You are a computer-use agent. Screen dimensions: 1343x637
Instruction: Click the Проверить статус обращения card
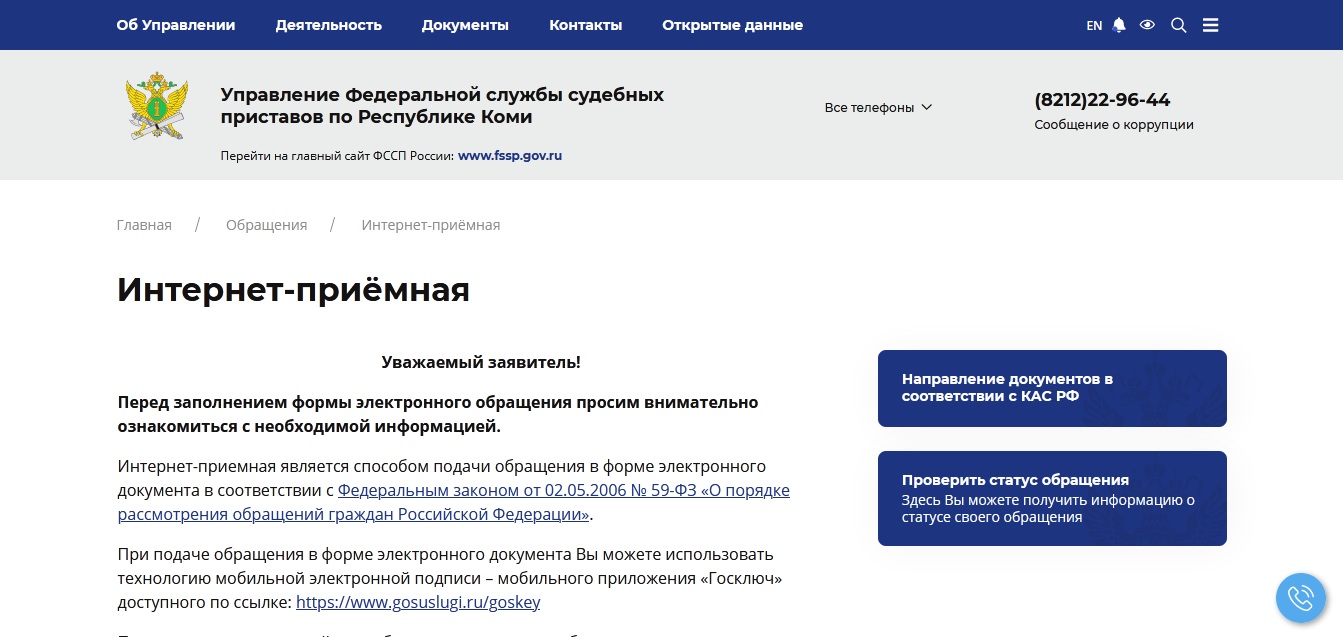point(1051,498)
